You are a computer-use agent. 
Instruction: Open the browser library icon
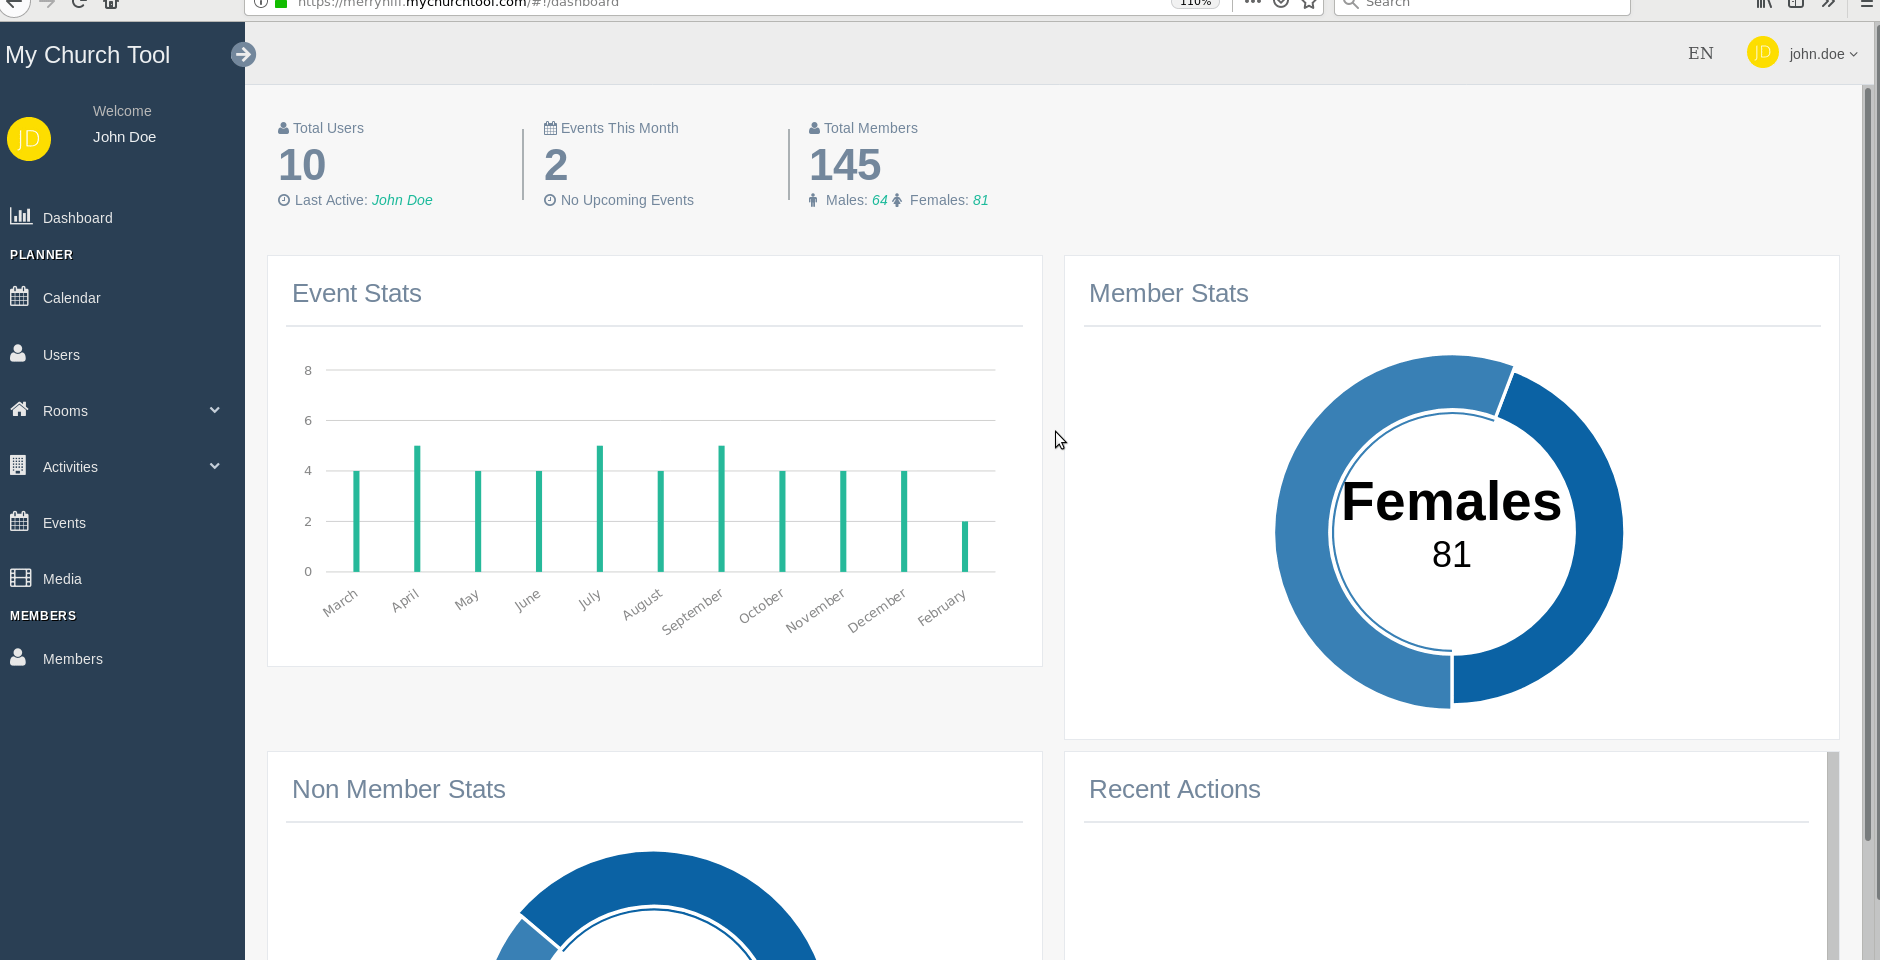[x=1764, y=3]
